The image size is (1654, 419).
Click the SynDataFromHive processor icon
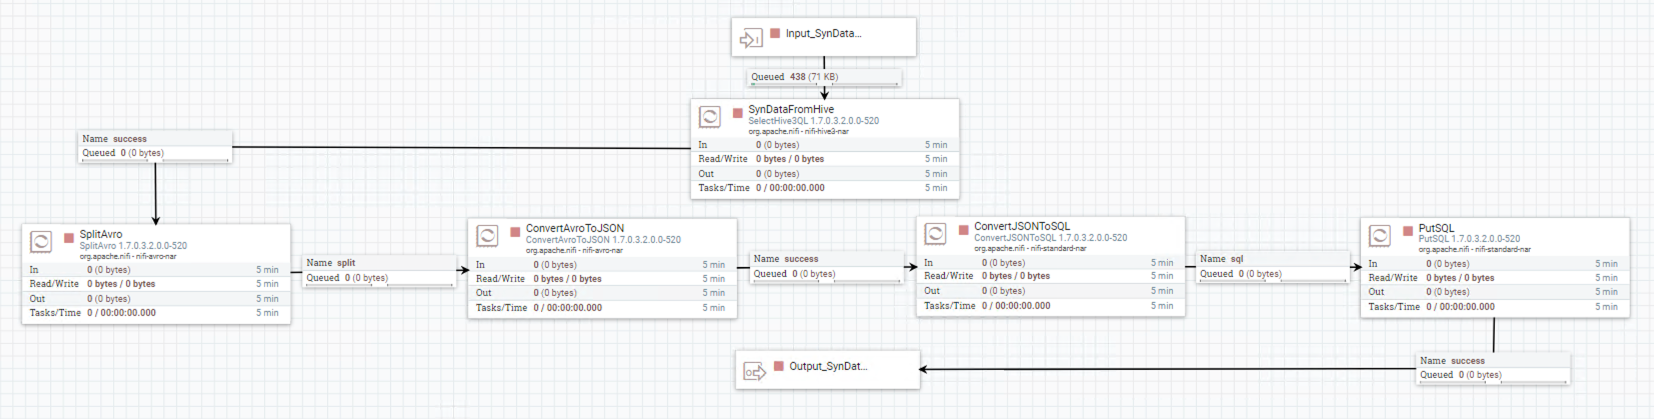coord(710,117)
